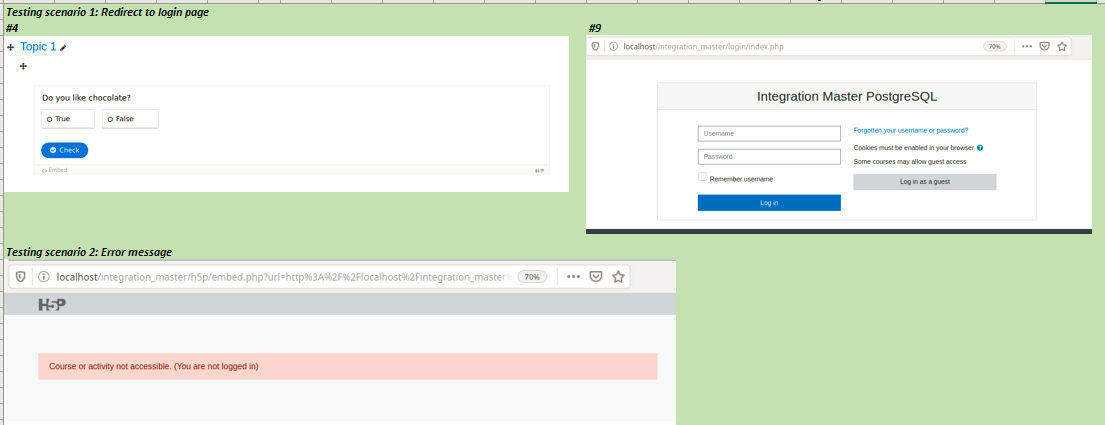Click the '#9' label cell
This screenshot has height=425, width=1105.
(x=595, y=28)
